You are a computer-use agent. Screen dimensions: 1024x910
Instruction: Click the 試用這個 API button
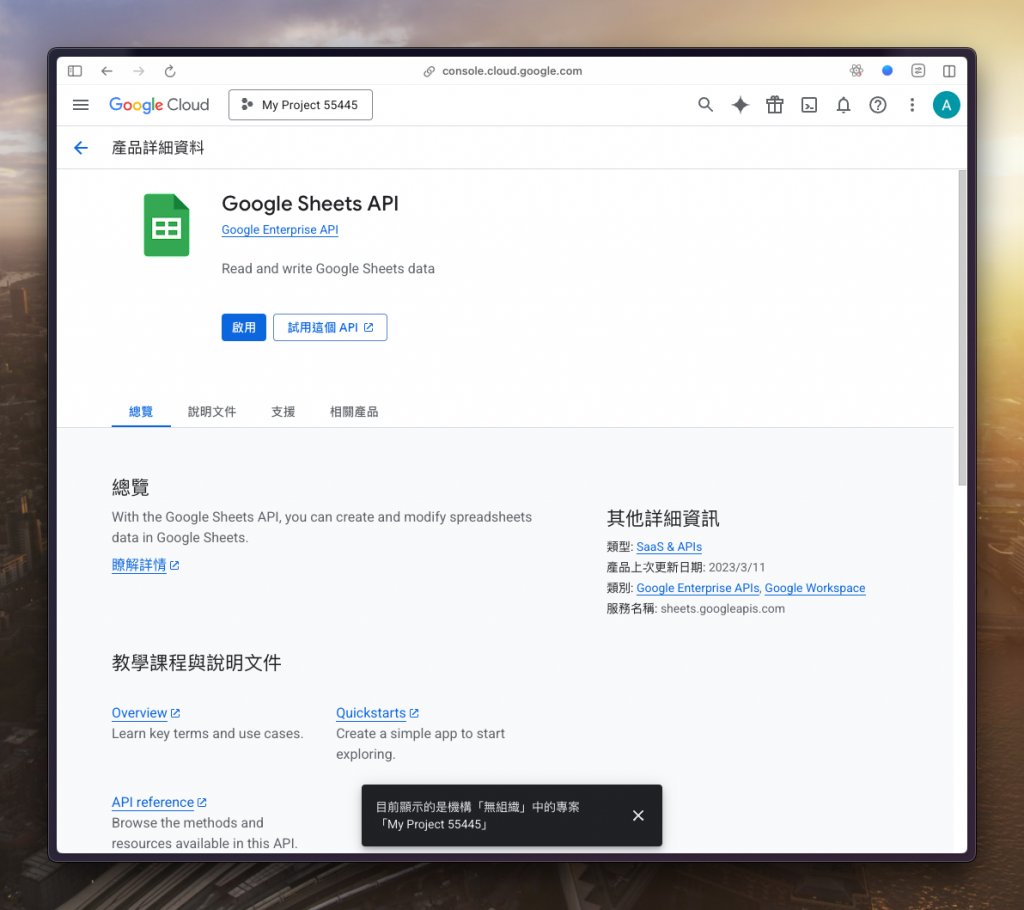pyautogui.click(x=330, y=327)
